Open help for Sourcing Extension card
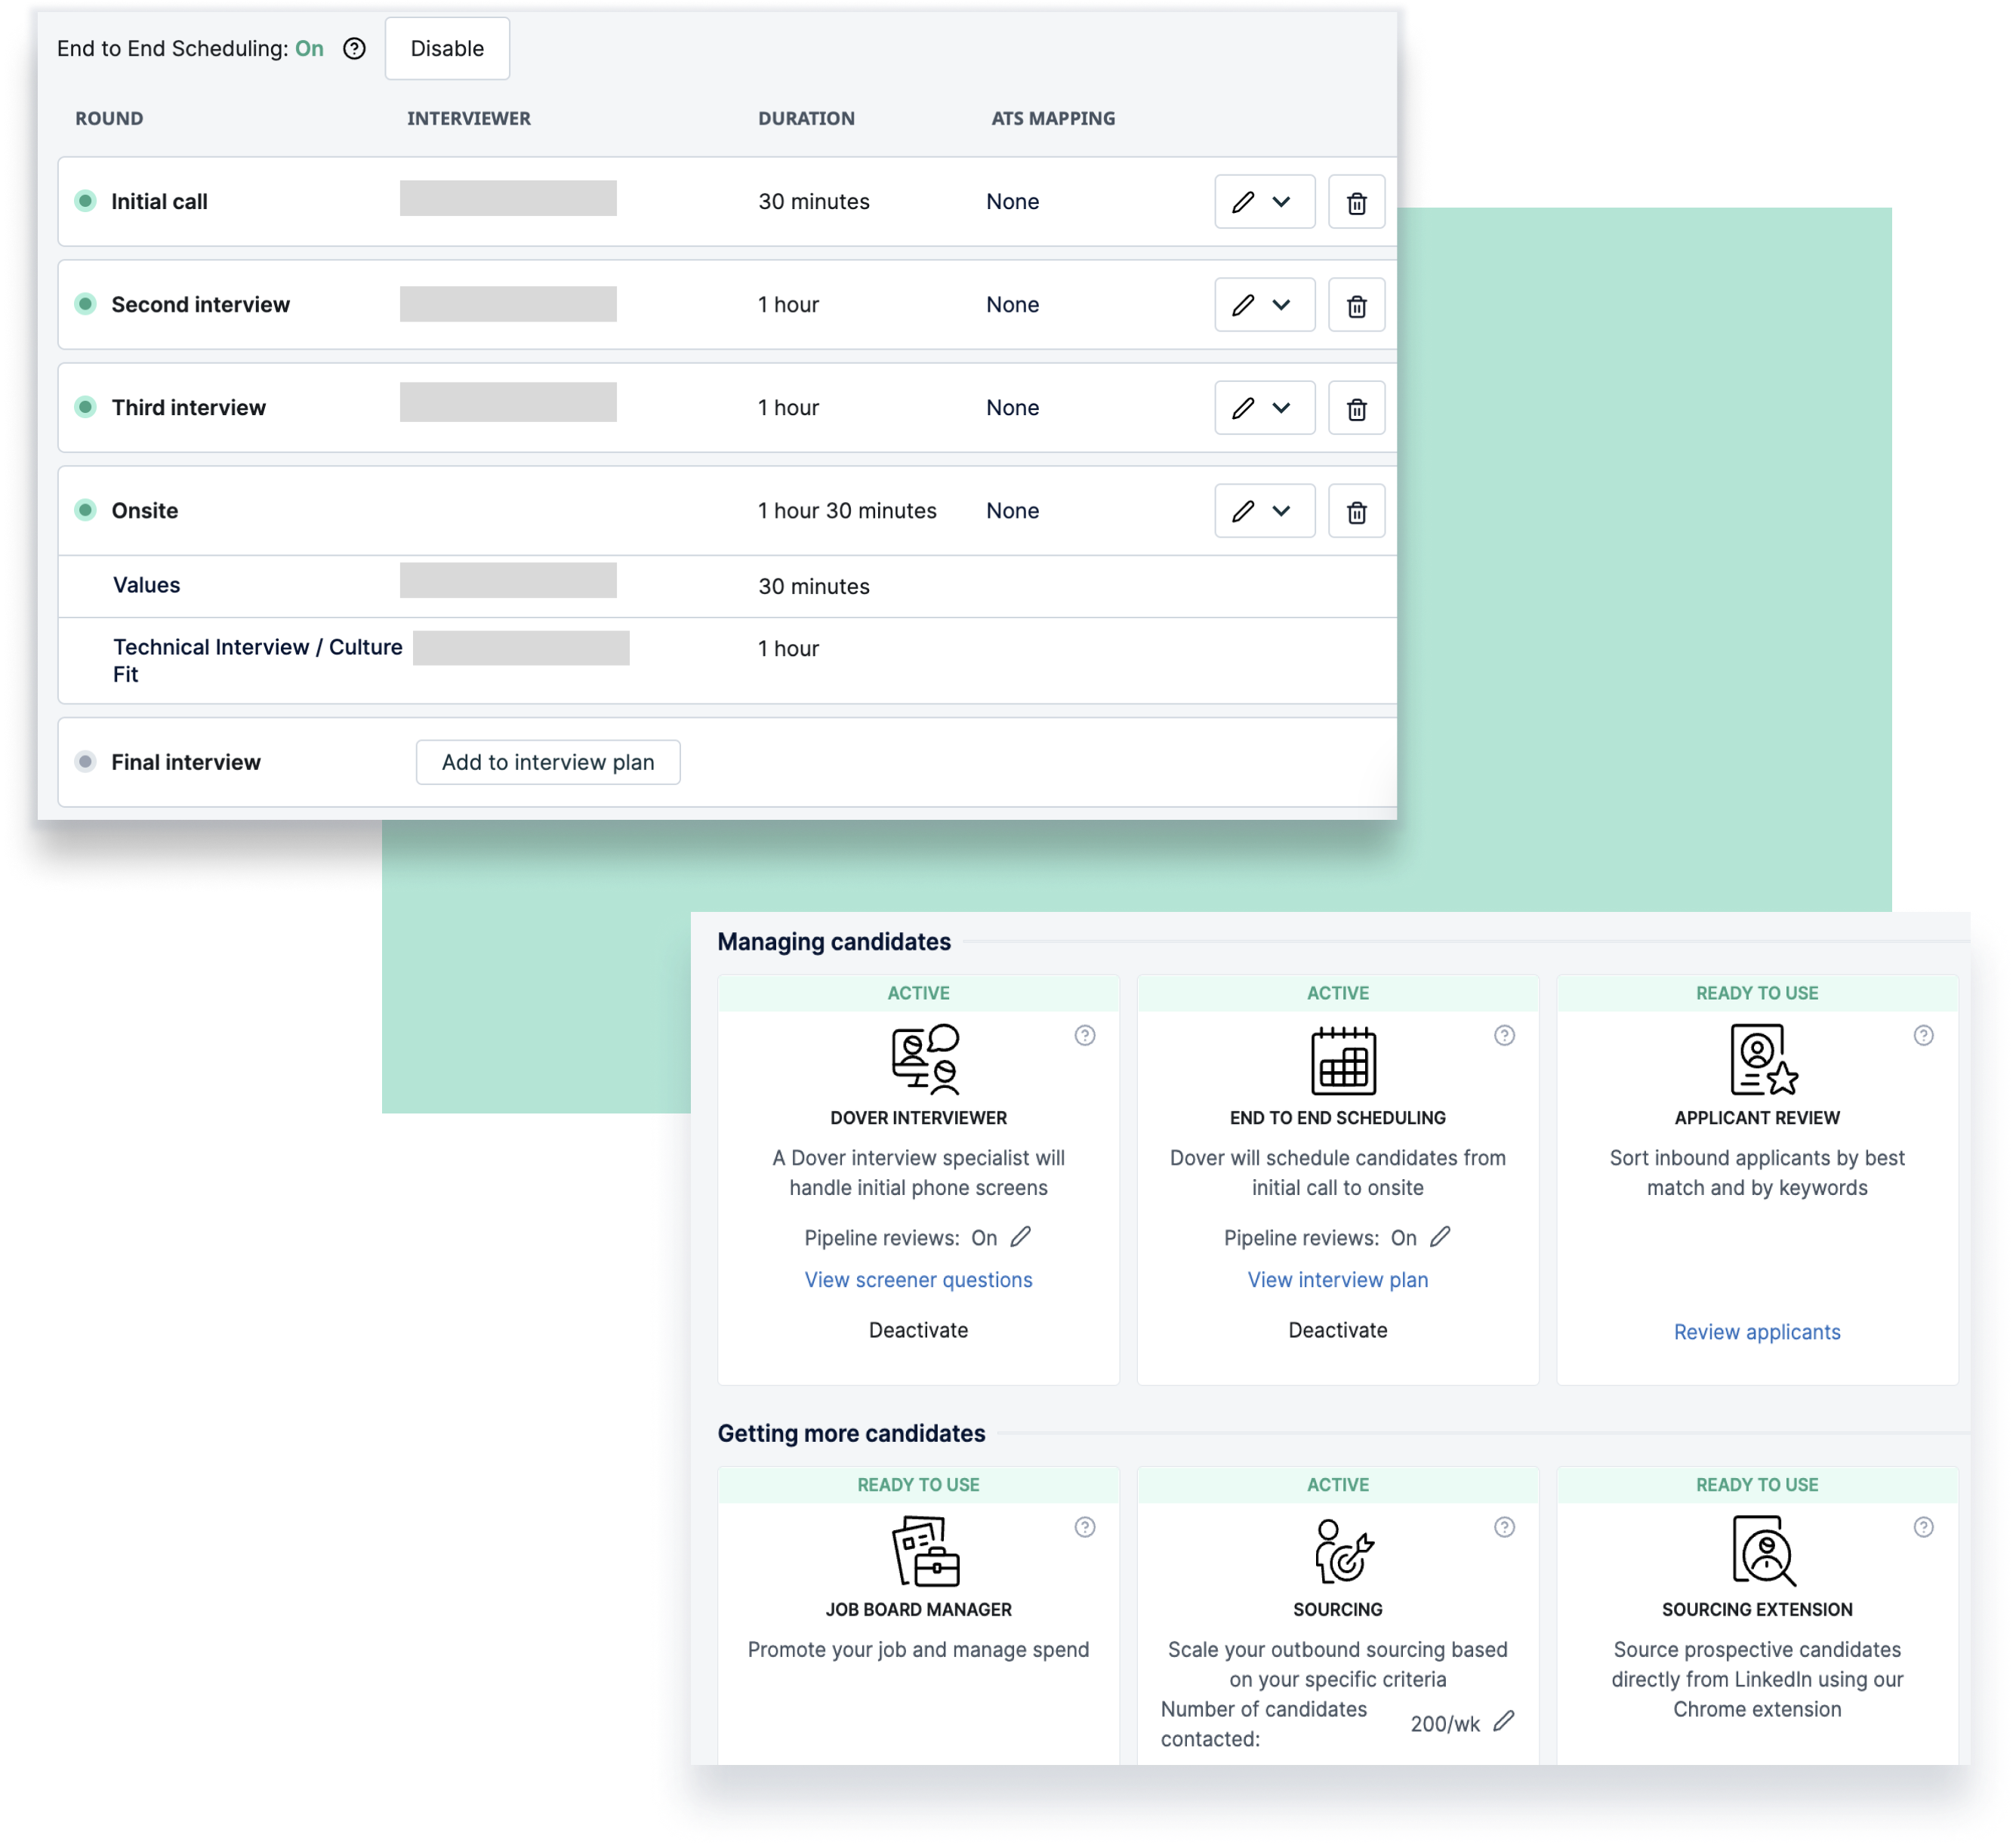Viewport: 2016px width, 1848px height. coord(1923,1527)
